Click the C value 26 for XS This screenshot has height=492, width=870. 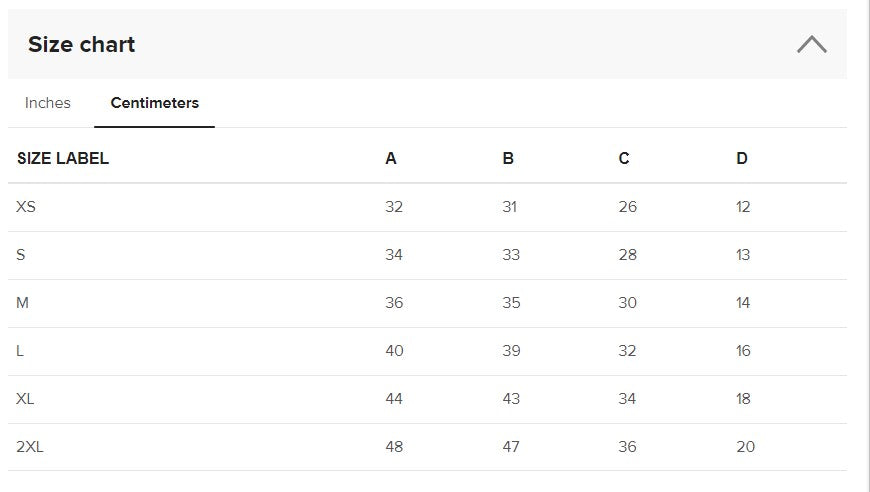tap(627, 207)
